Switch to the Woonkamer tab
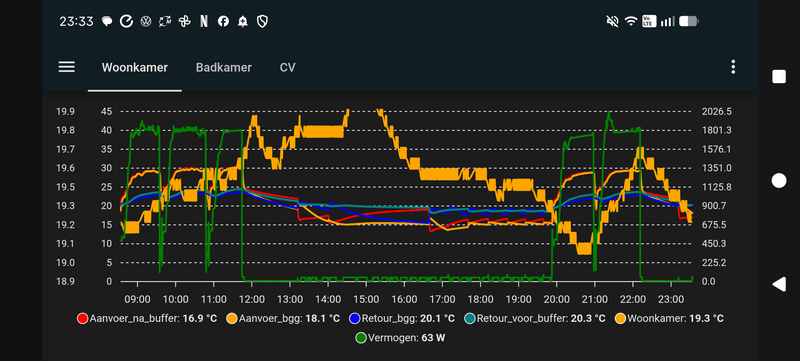800x361 pixels. click(135, 67)
